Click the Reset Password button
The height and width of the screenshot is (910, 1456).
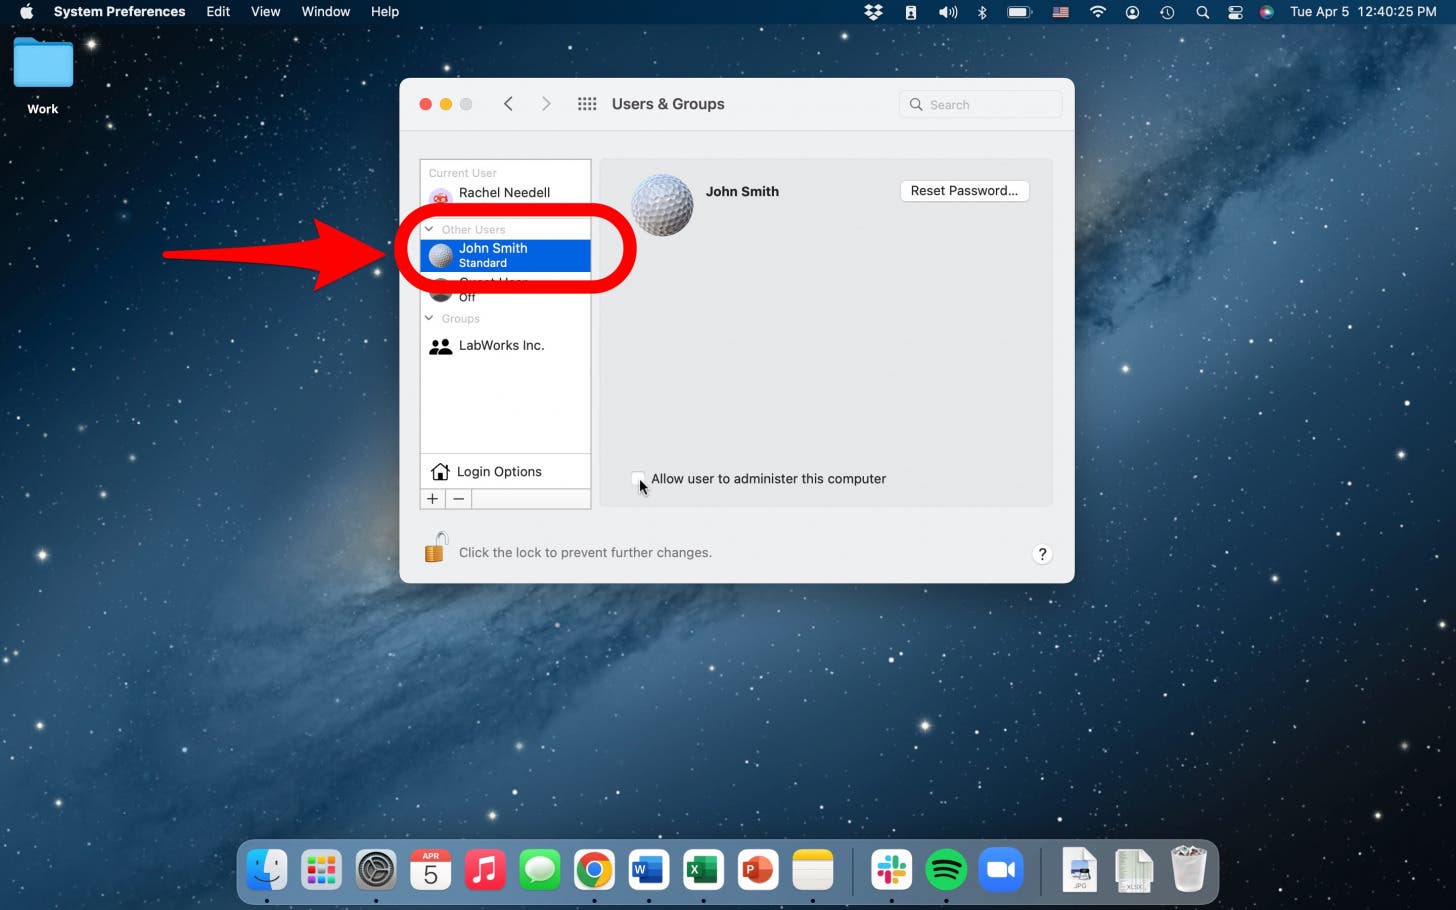[x=964, y=191]
